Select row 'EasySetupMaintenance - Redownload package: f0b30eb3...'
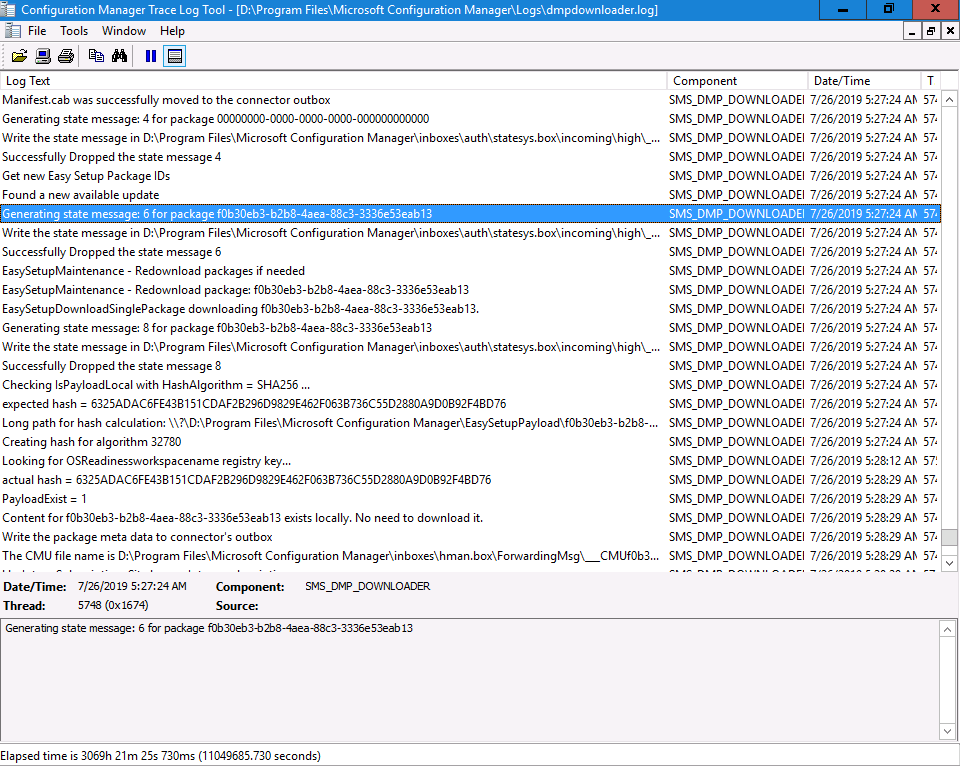The image size is (960, 766). 470,290
